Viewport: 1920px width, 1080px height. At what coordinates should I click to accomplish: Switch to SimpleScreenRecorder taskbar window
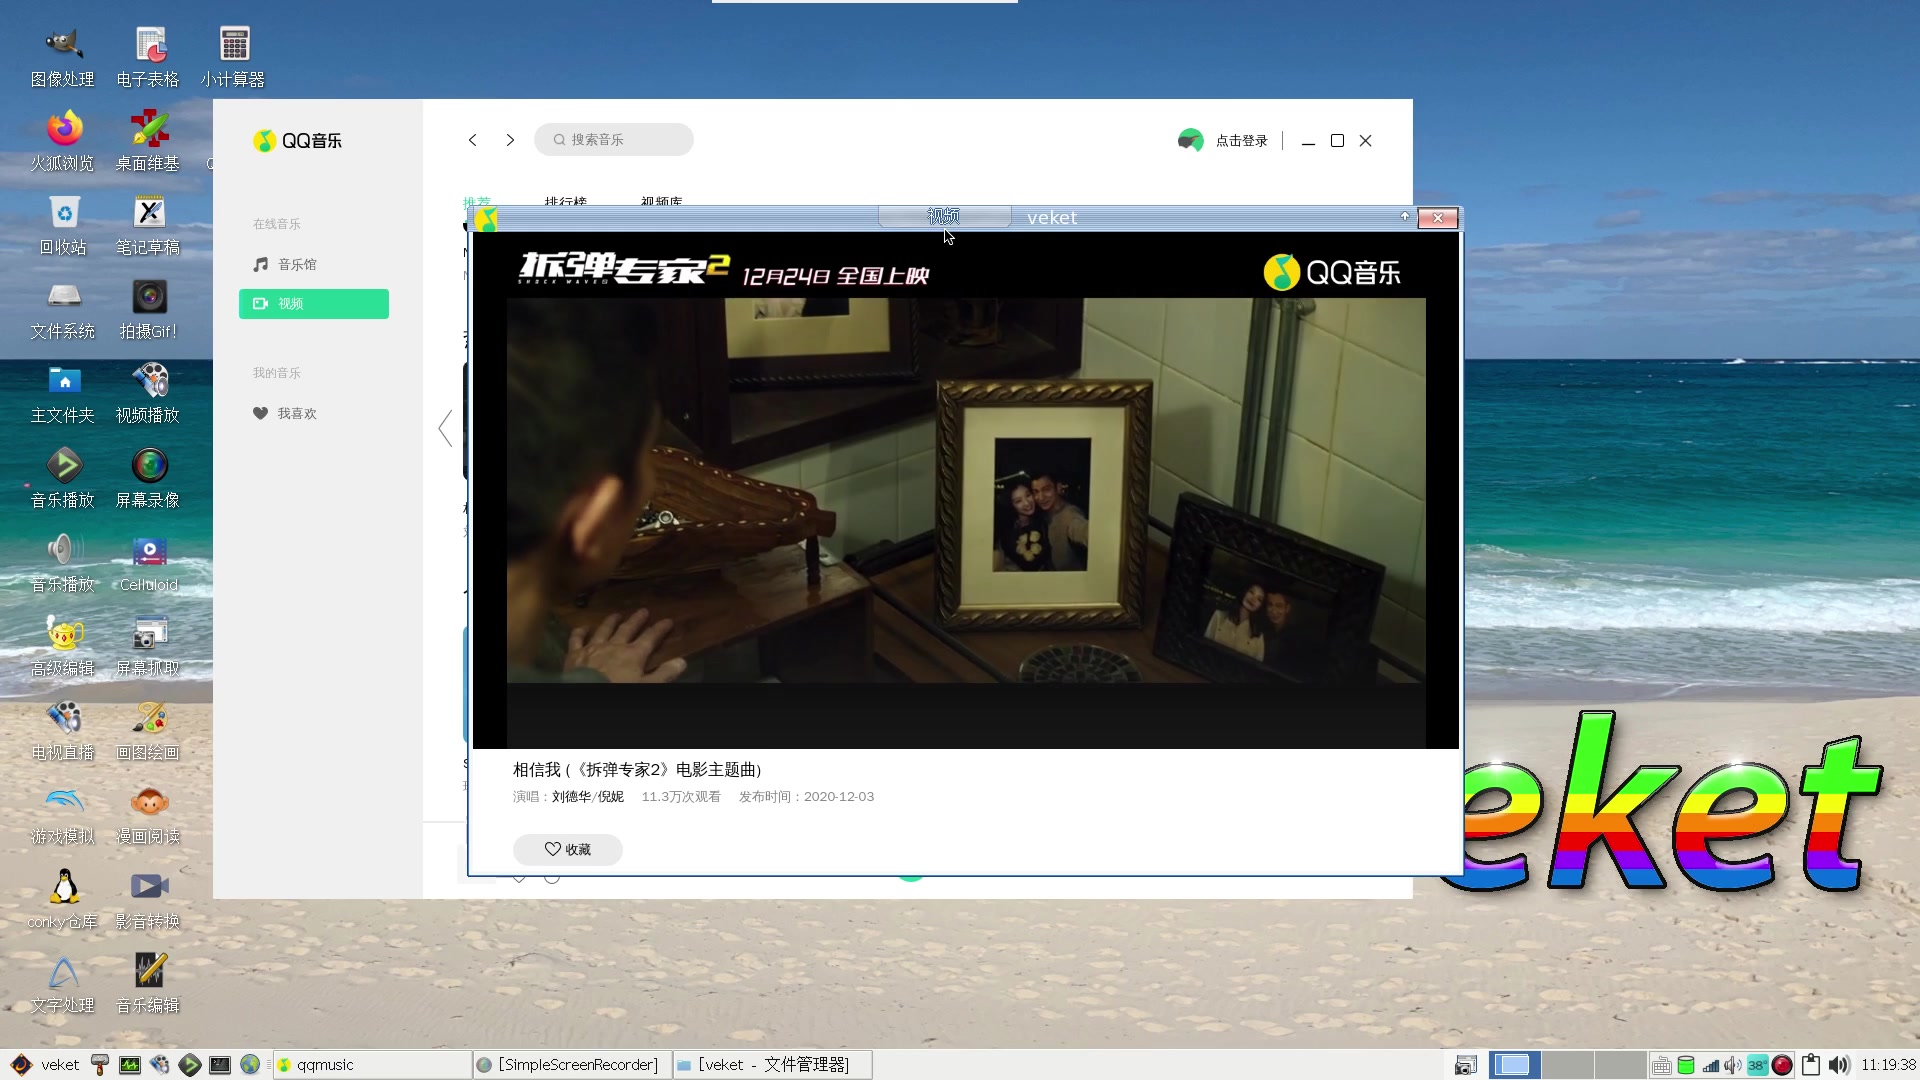point(571,1064)
